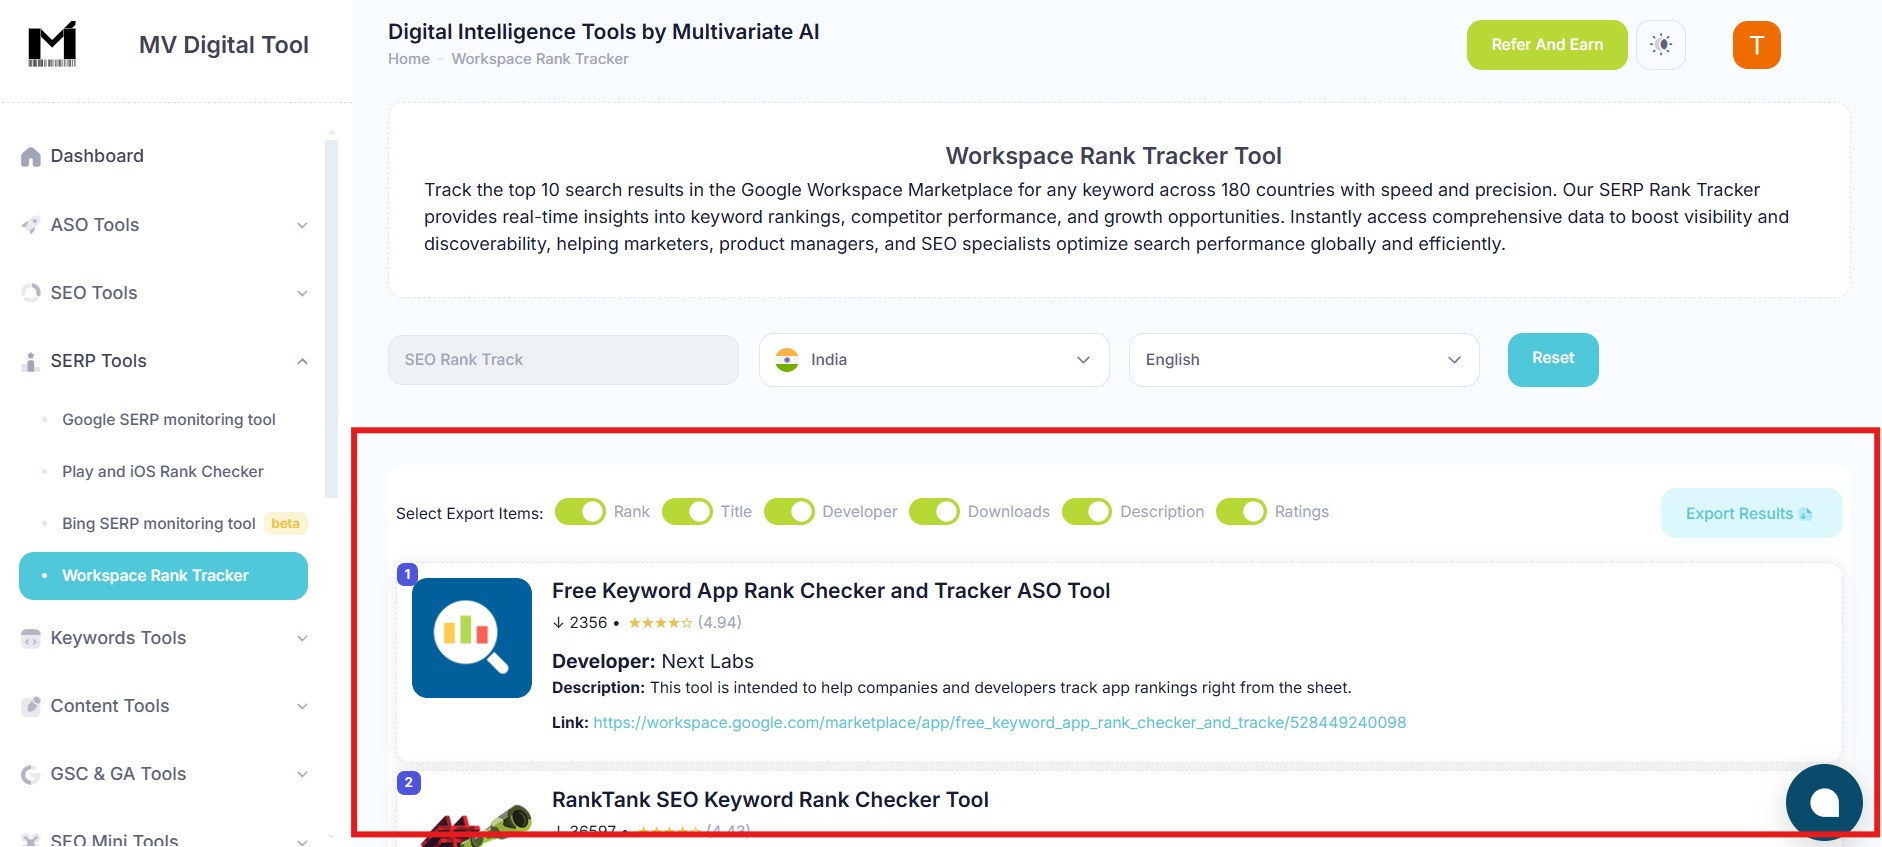Open the chat bubble widget

(1824, 802)
